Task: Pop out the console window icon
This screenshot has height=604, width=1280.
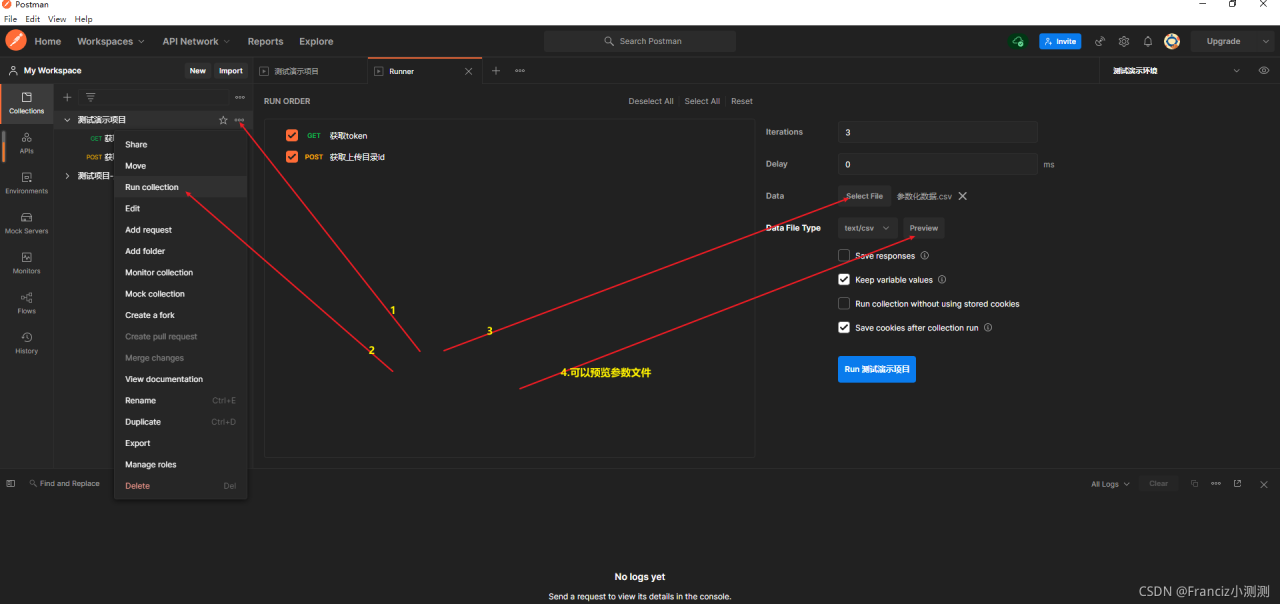Action: pyautogui.click(x=1238, y=483)
